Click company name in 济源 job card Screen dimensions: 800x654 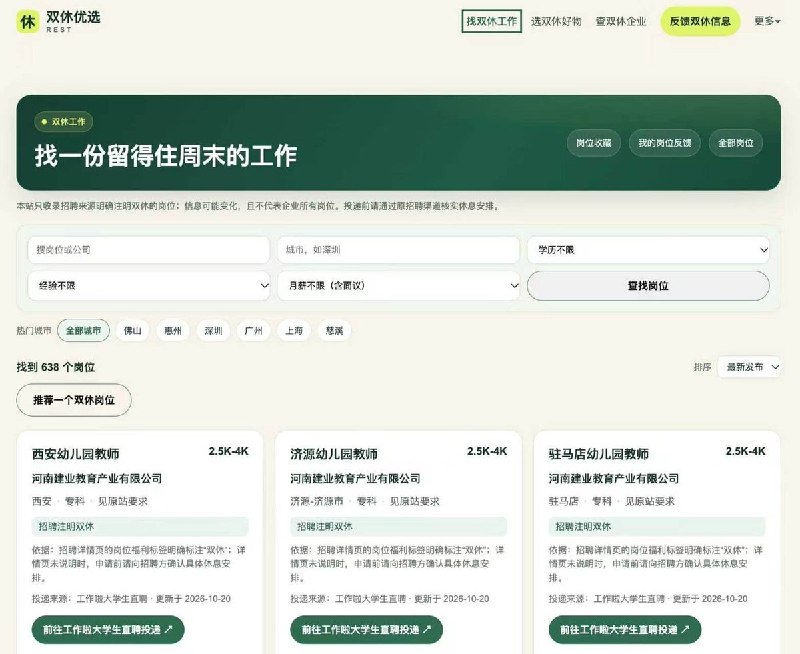(x=356, y=479)
